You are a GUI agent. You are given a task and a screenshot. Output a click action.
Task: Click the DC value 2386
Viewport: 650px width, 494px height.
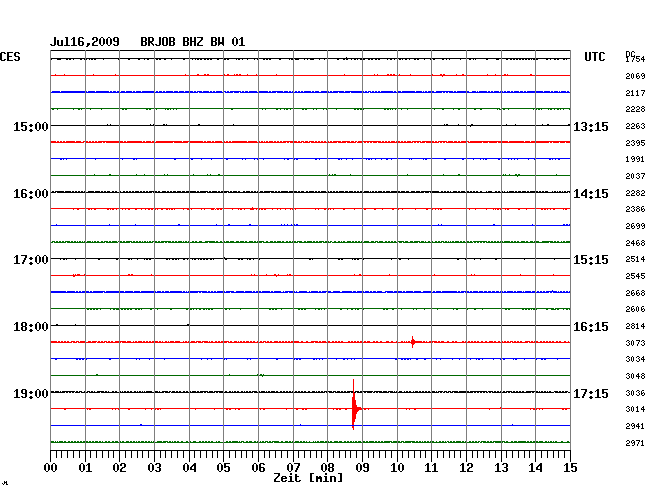pyautogui.click(x=635, y=209)
